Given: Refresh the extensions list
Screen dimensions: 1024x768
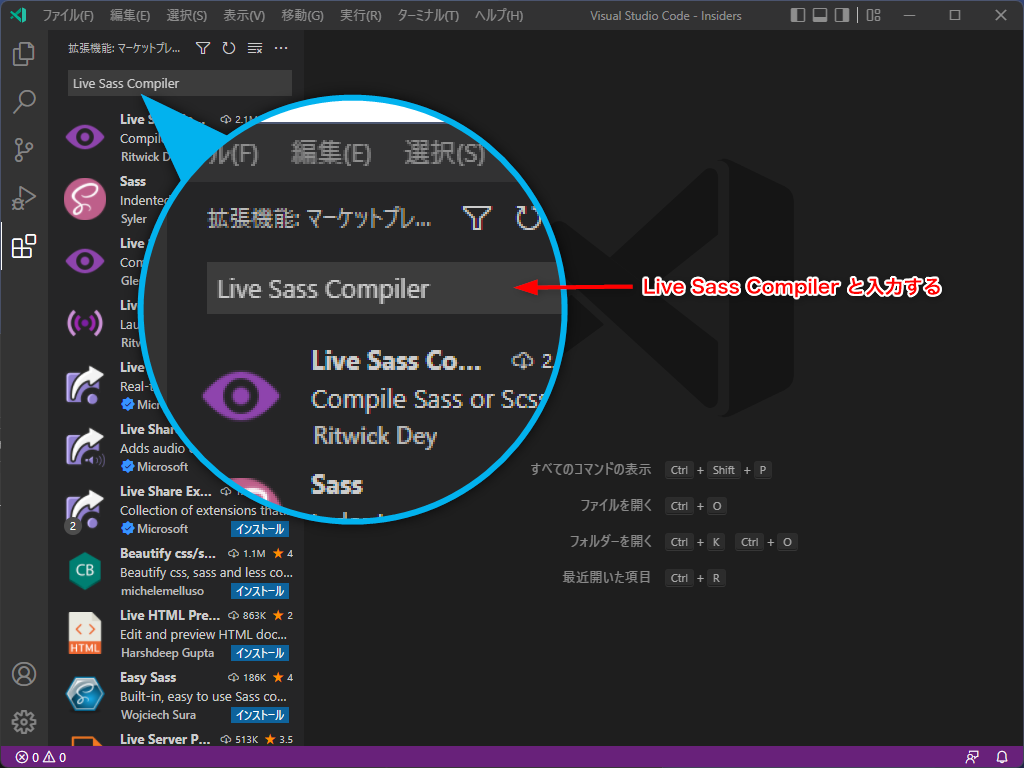Looking at the screenshot, I should (229, 48).
